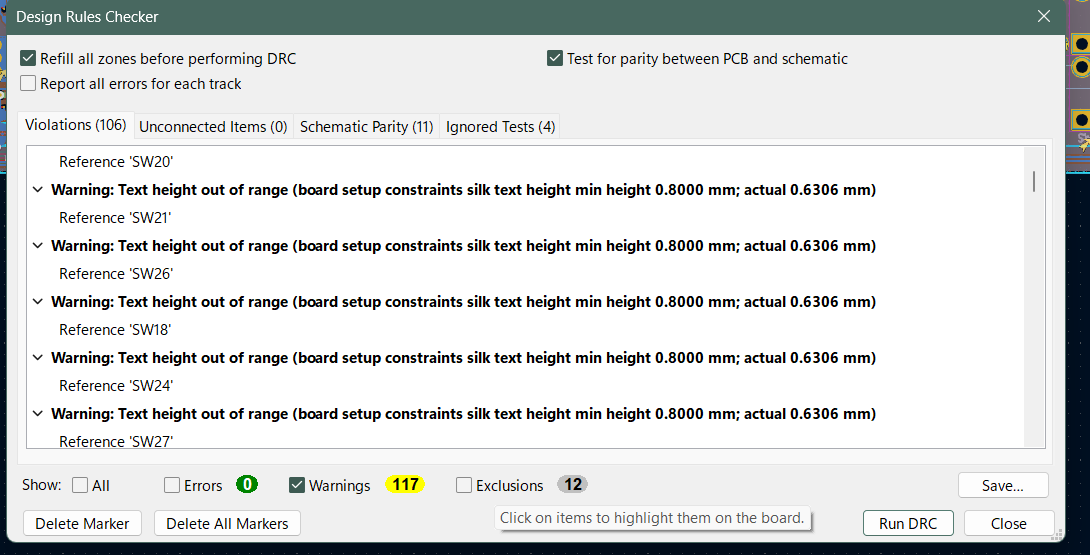Viewport: 1090px width, 555px height.
Task: Toggle Report all errors for each track
Action: click(x=28, y=84)
